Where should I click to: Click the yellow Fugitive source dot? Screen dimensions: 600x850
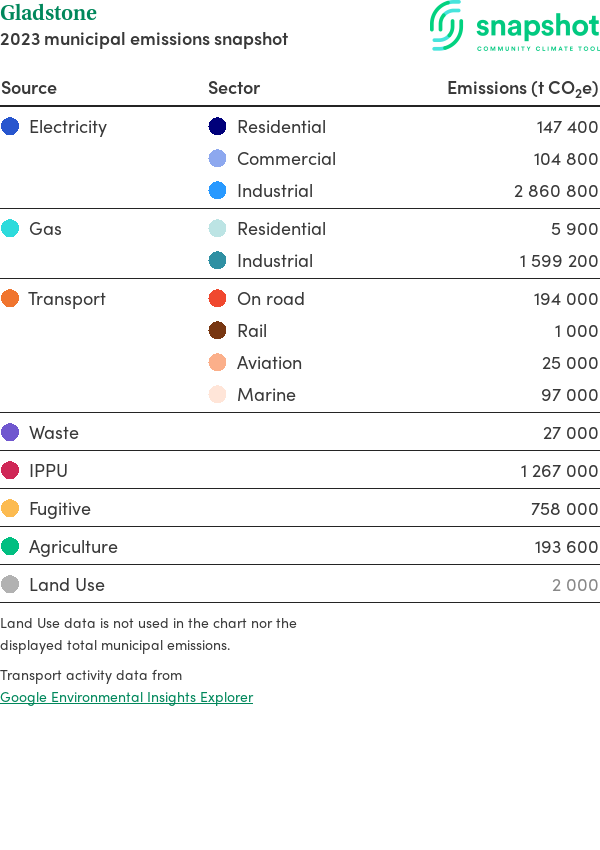(10, 509)
